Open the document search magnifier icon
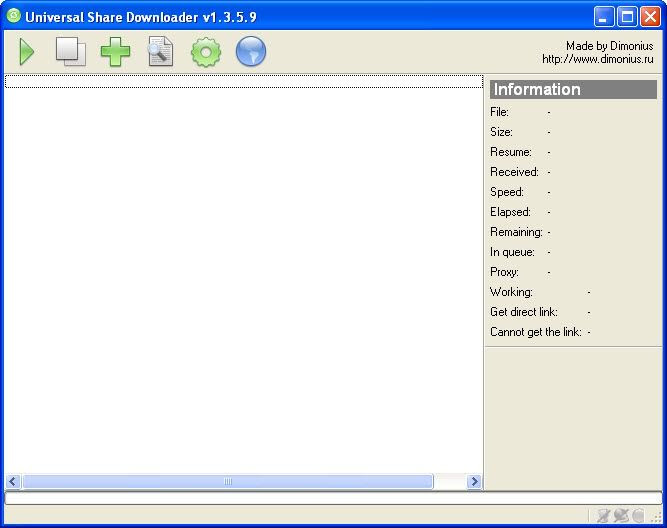Screen dimensions: 667x528 (x=160, y=51)
